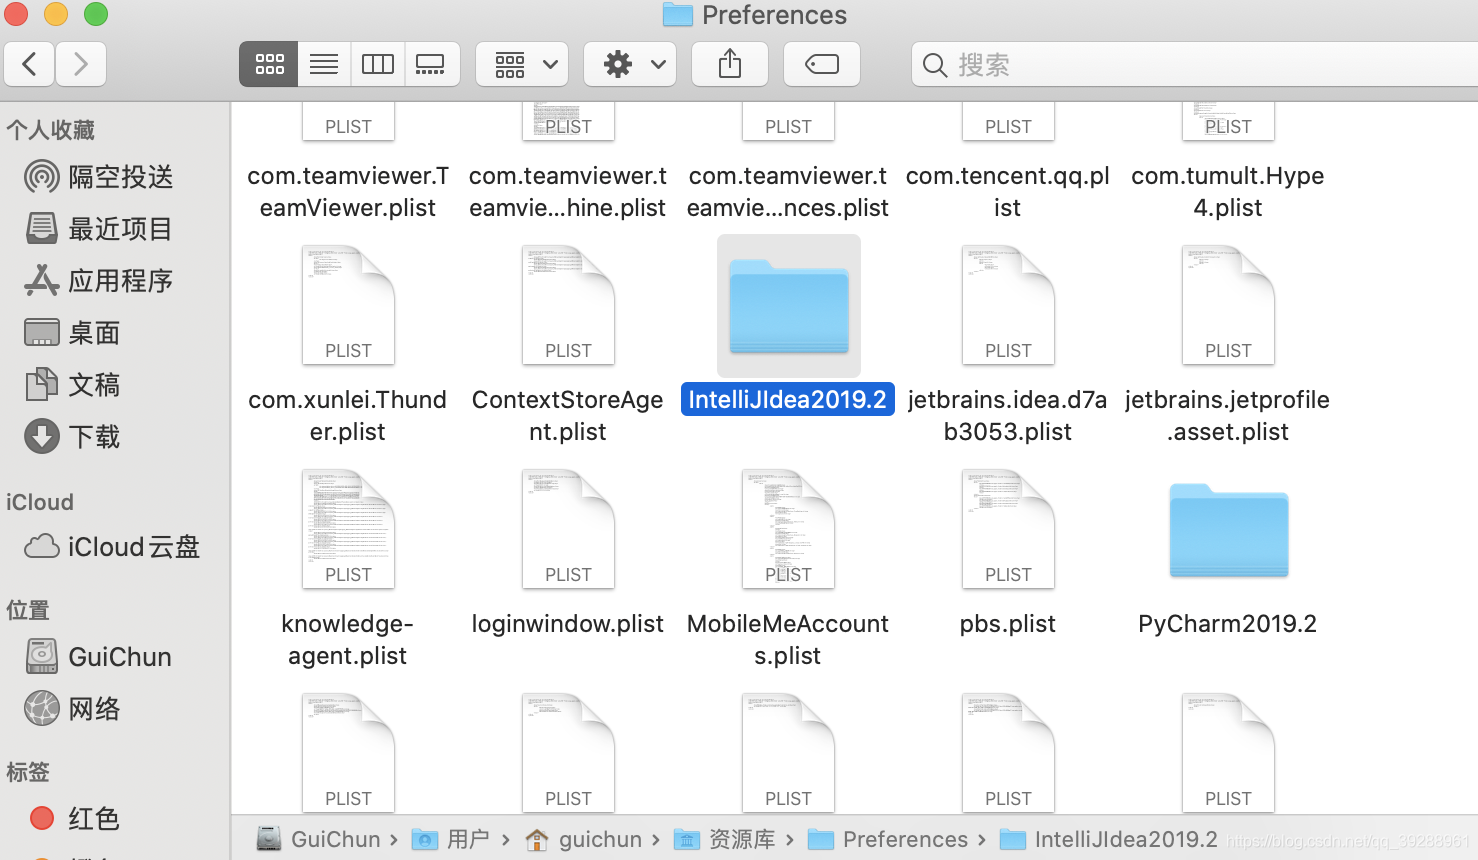The image size is (1478, 860).
Task: Select com.xunlei.Thunder.plist file icon
Action: point(348,305)
